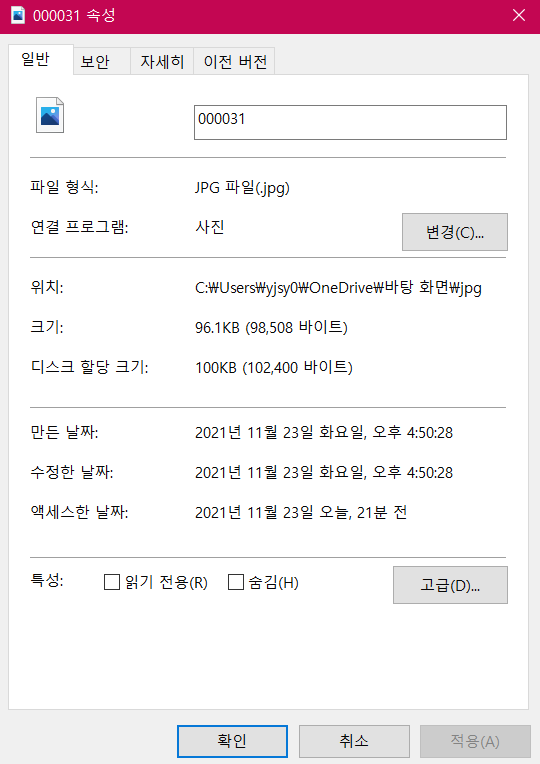Close the 000031 properties dialog
This screenshot has height=764, width=540.
519,15
